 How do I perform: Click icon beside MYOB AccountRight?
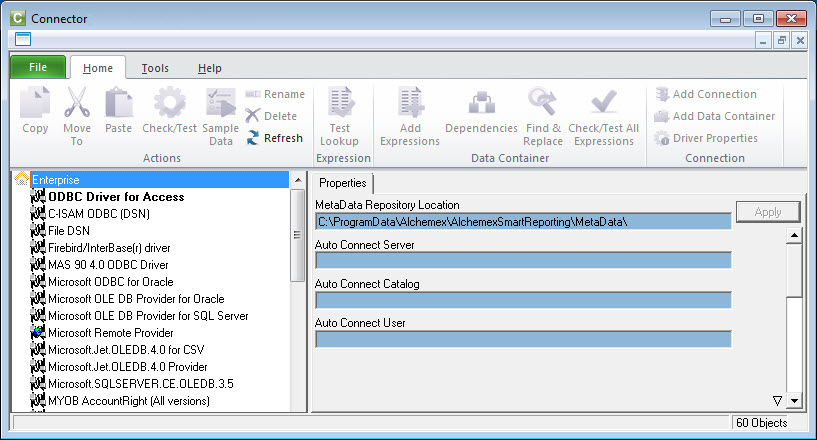tap(38, 400)
